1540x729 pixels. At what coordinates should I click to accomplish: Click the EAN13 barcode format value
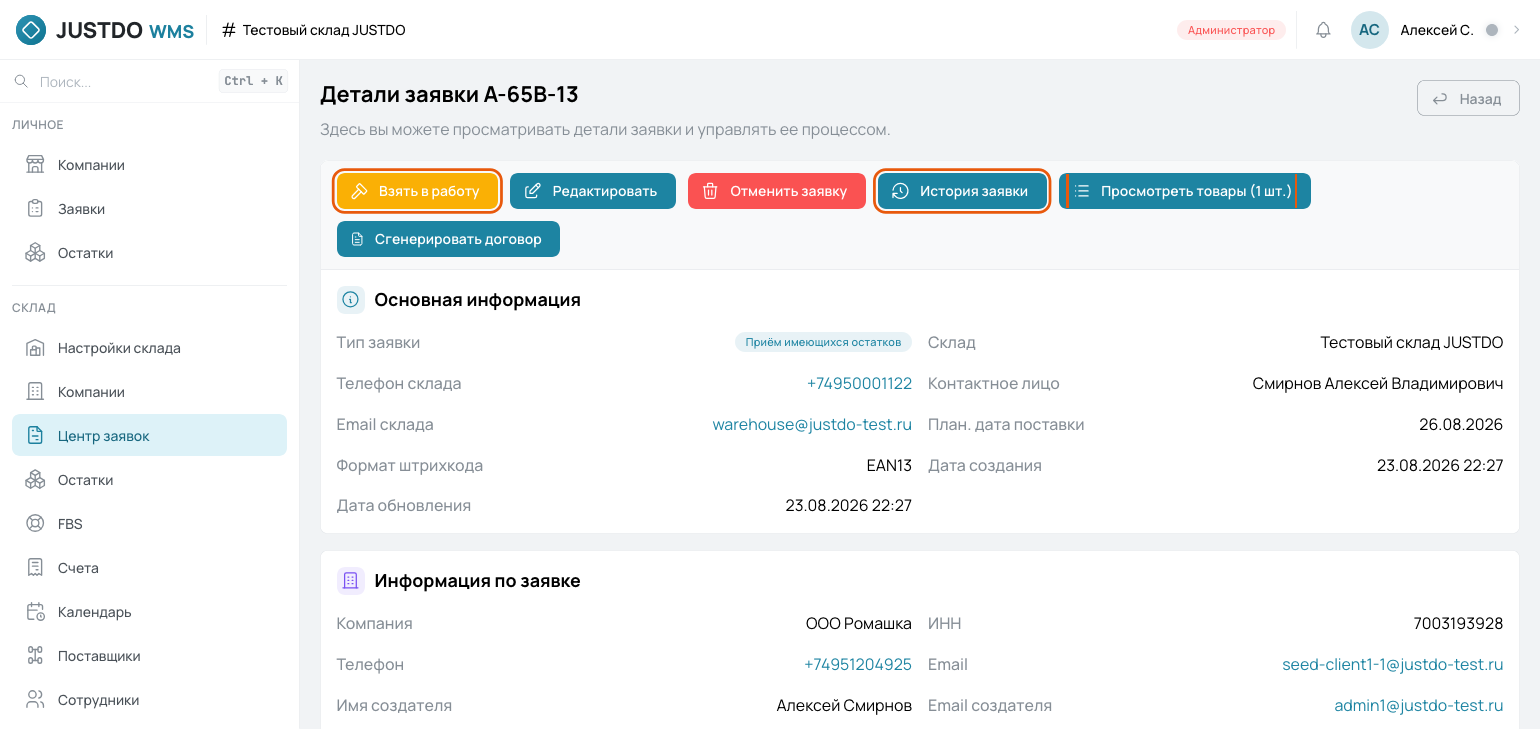[889, 465]
